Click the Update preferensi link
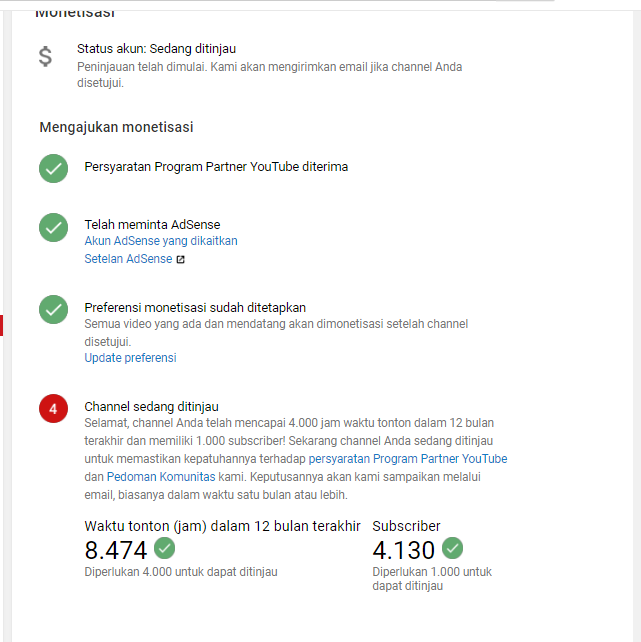 click(x=130, y=358)
